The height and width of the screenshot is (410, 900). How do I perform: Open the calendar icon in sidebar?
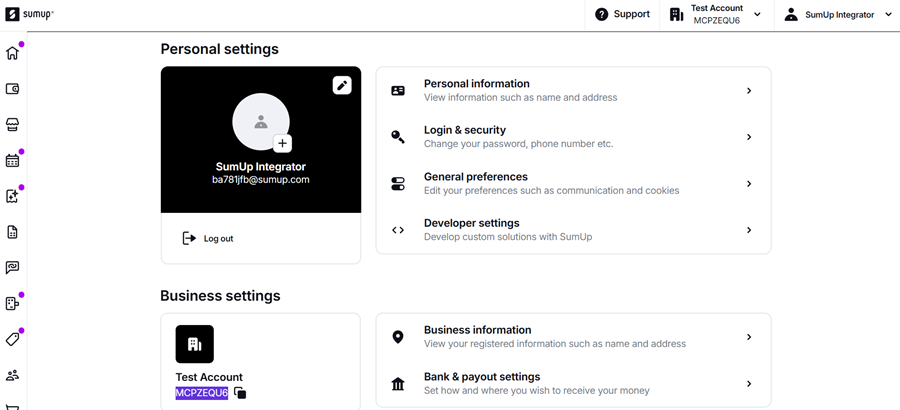(13, 160)
